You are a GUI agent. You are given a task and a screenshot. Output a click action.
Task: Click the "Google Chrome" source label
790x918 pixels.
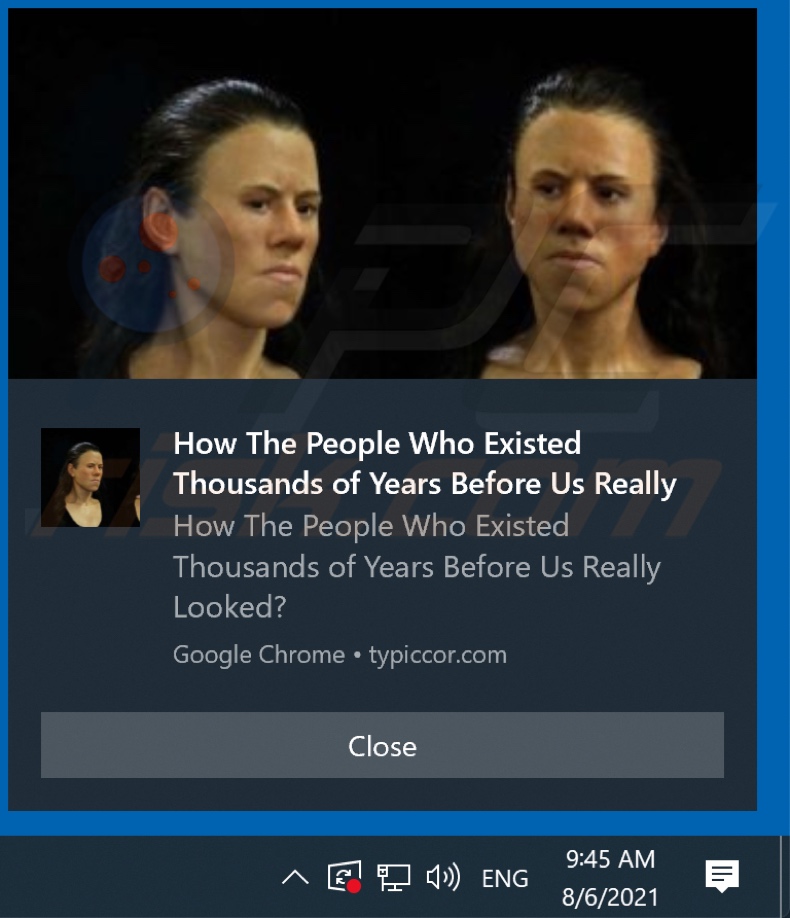259,655
